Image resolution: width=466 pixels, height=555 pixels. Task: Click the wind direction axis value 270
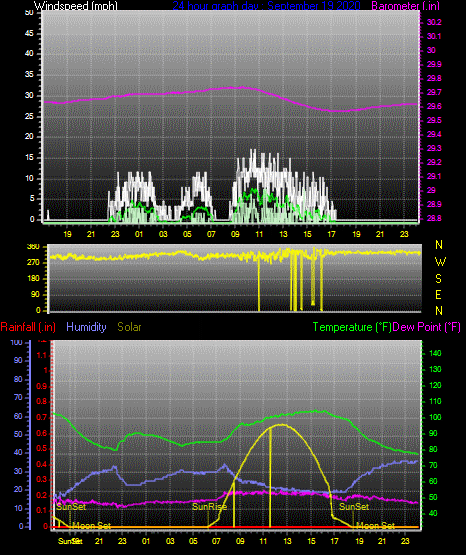pyautogui.click(x=33, y=263)
